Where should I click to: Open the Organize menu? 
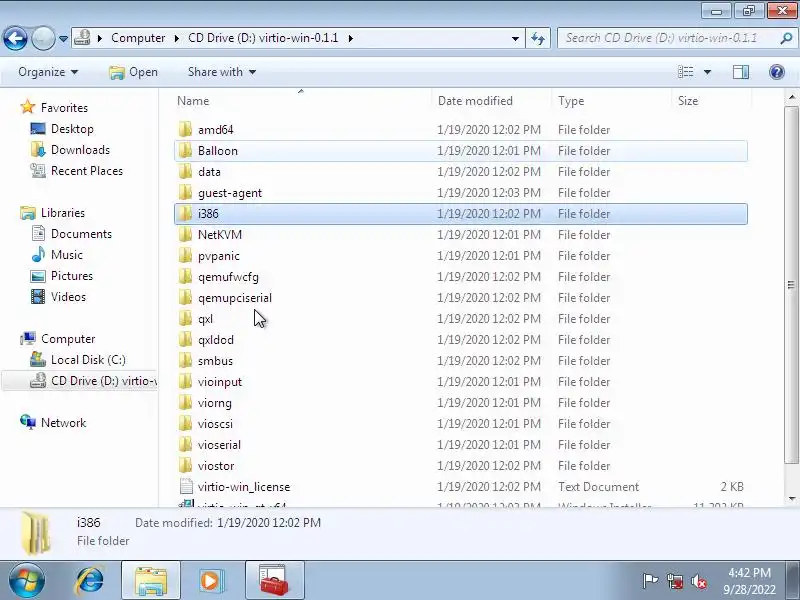48,72
